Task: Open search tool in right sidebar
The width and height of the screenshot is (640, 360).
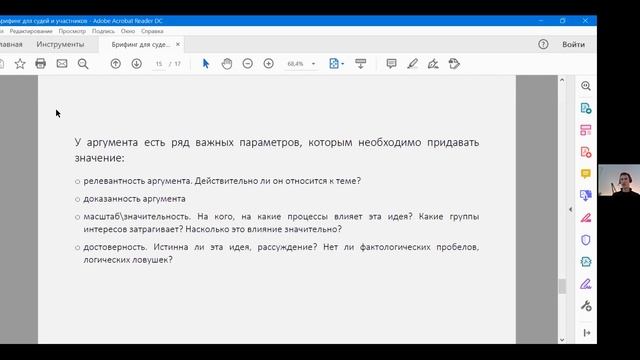Action: click(x=586, y=86)
